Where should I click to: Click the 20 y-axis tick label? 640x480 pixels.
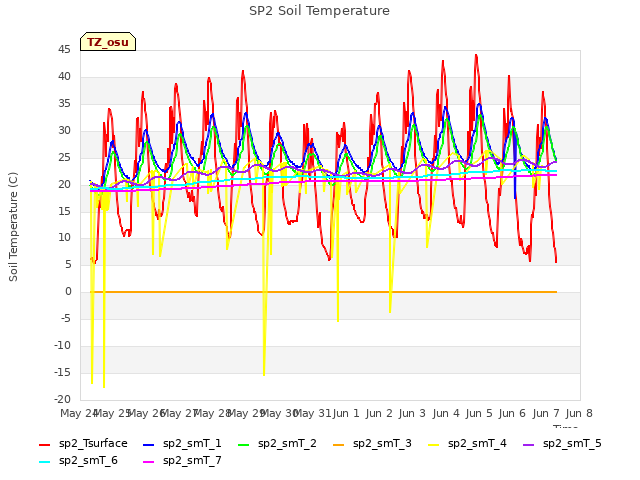tap(64, 184)
